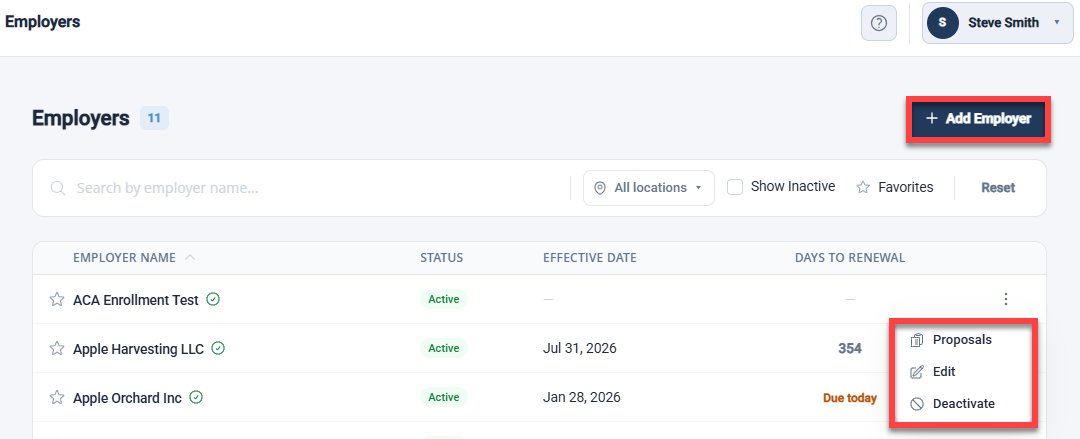1080x439 pixels.
Task: Sort by Employer Name column
Action: click(x=134, y=258)
